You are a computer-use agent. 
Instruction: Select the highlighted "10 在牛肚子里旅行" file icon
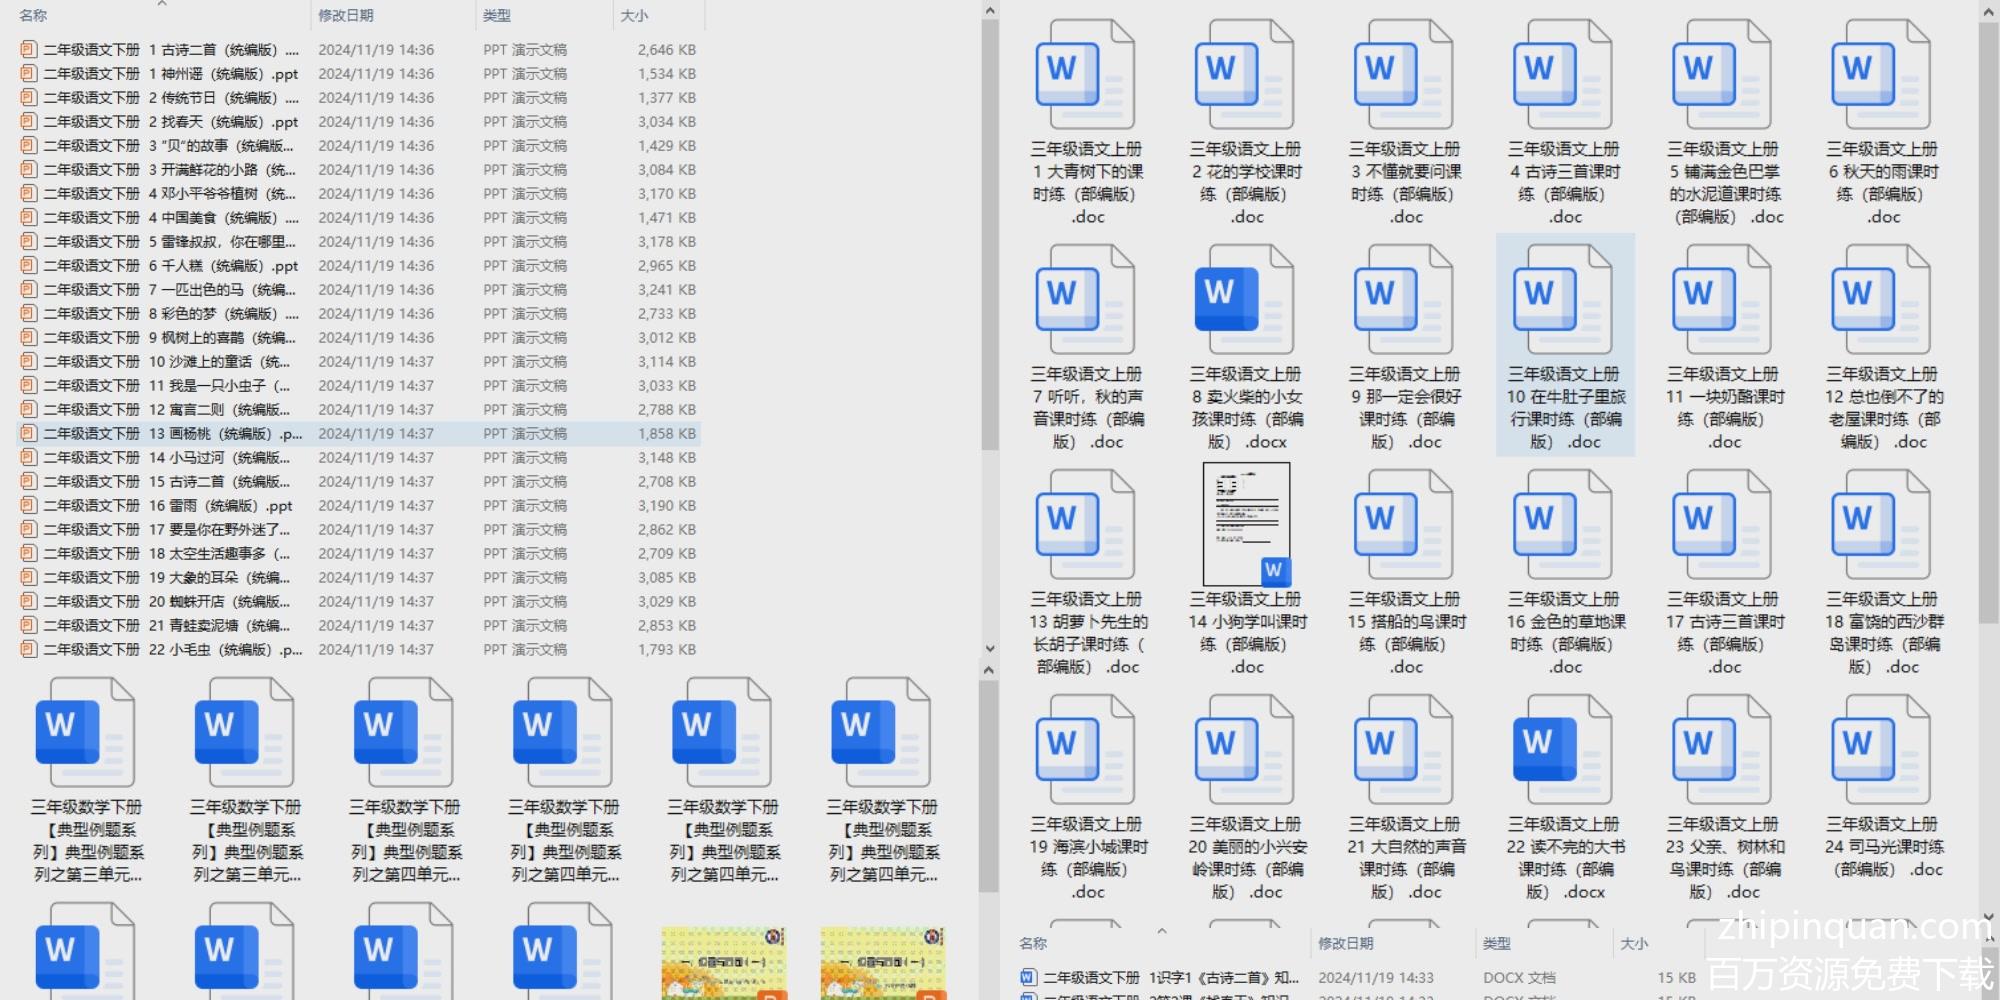(1562, 300)
